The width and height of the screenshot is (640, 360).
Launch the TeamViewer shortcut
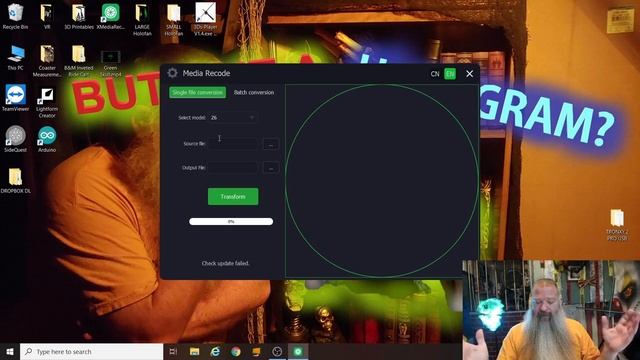pos(16,98)
